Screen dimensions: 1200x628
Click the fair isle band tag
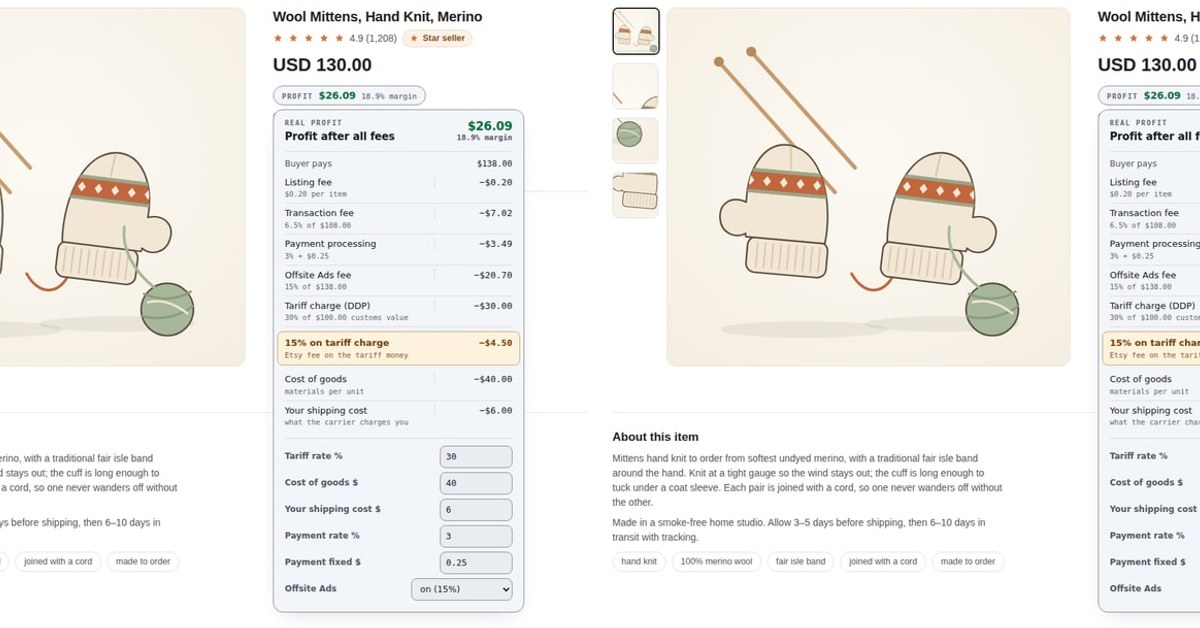(801, 561)
